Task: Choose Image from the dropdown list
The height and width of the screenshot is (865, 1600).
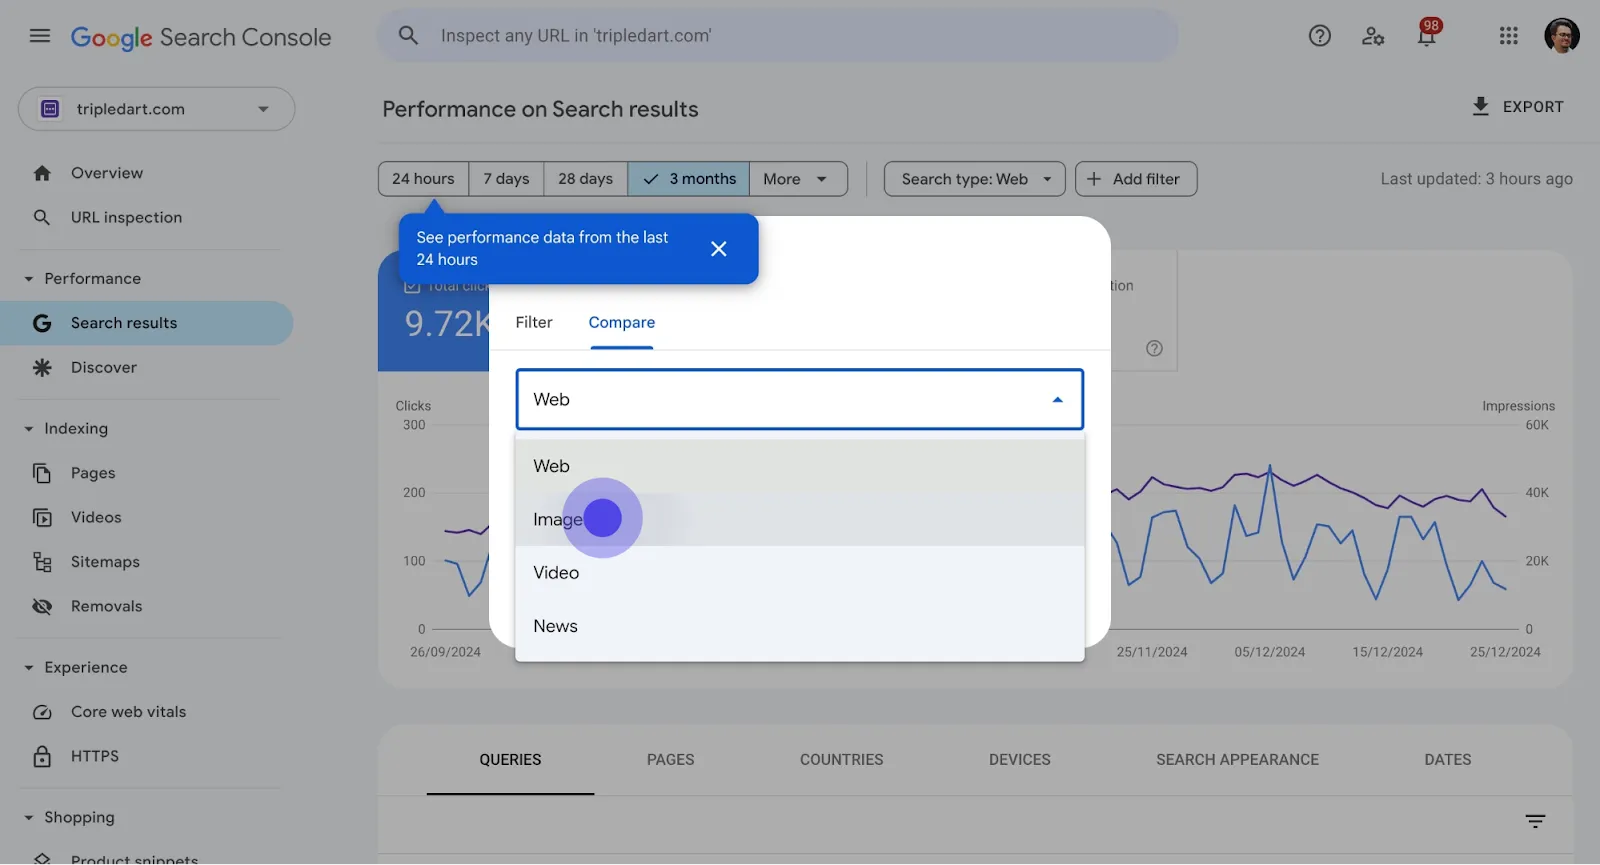Action: [x=800, y=519]
